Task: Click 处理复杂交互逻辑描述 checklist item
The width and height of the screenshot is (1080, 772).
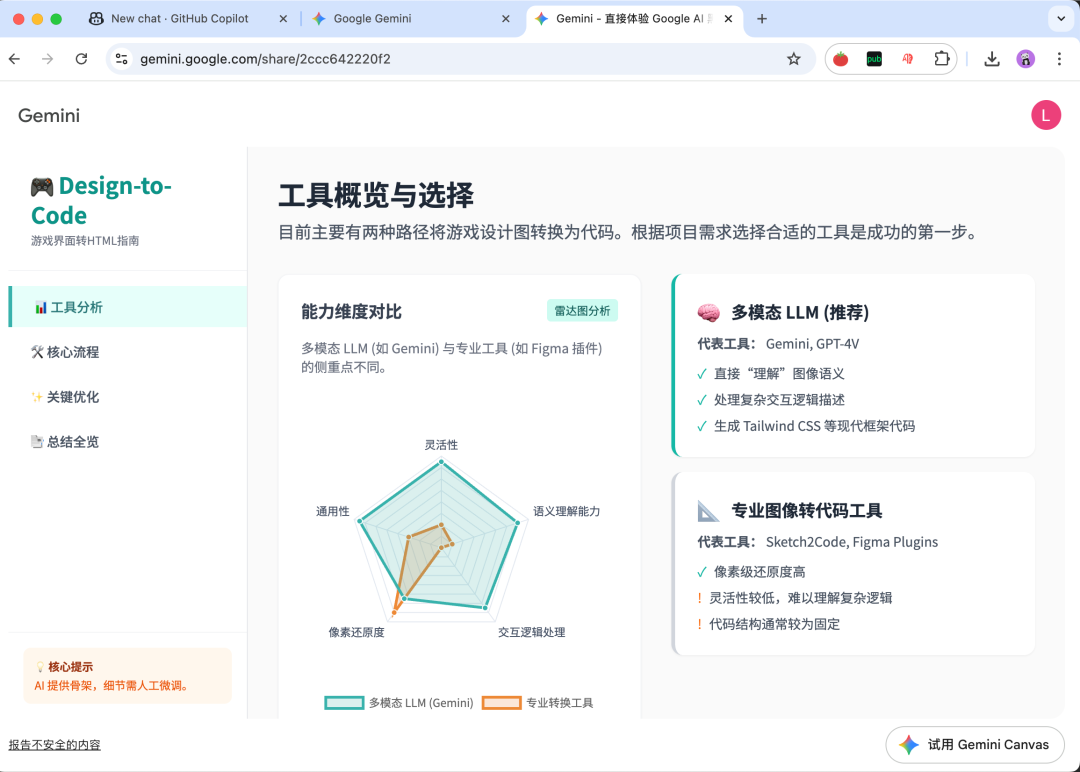Action: 779,400
